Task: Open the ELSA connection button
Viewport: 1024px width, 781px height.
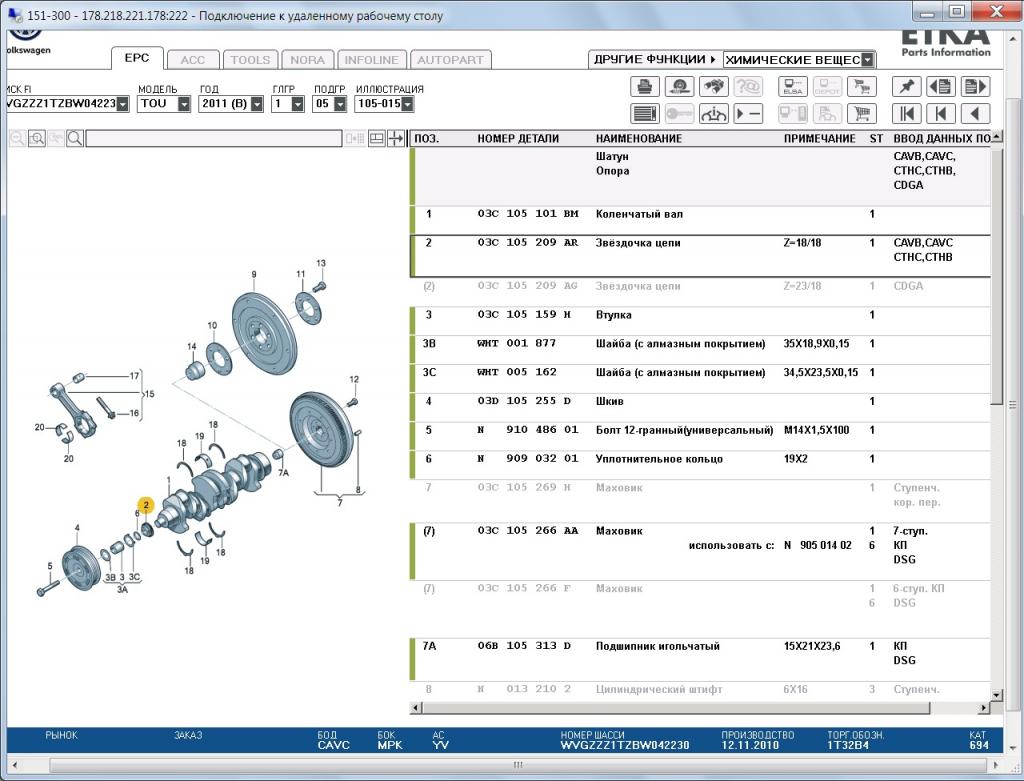Action: (793, 86)
